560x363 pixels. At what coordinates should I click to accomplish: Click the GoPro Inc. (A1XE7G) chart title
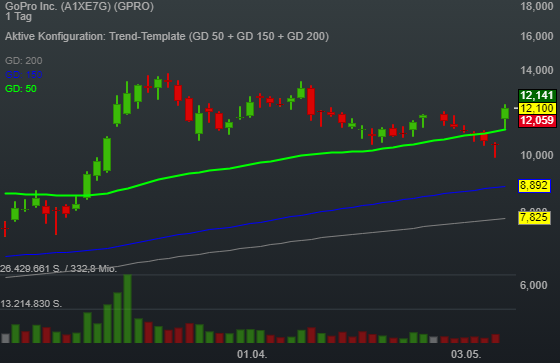coord(79,6)
